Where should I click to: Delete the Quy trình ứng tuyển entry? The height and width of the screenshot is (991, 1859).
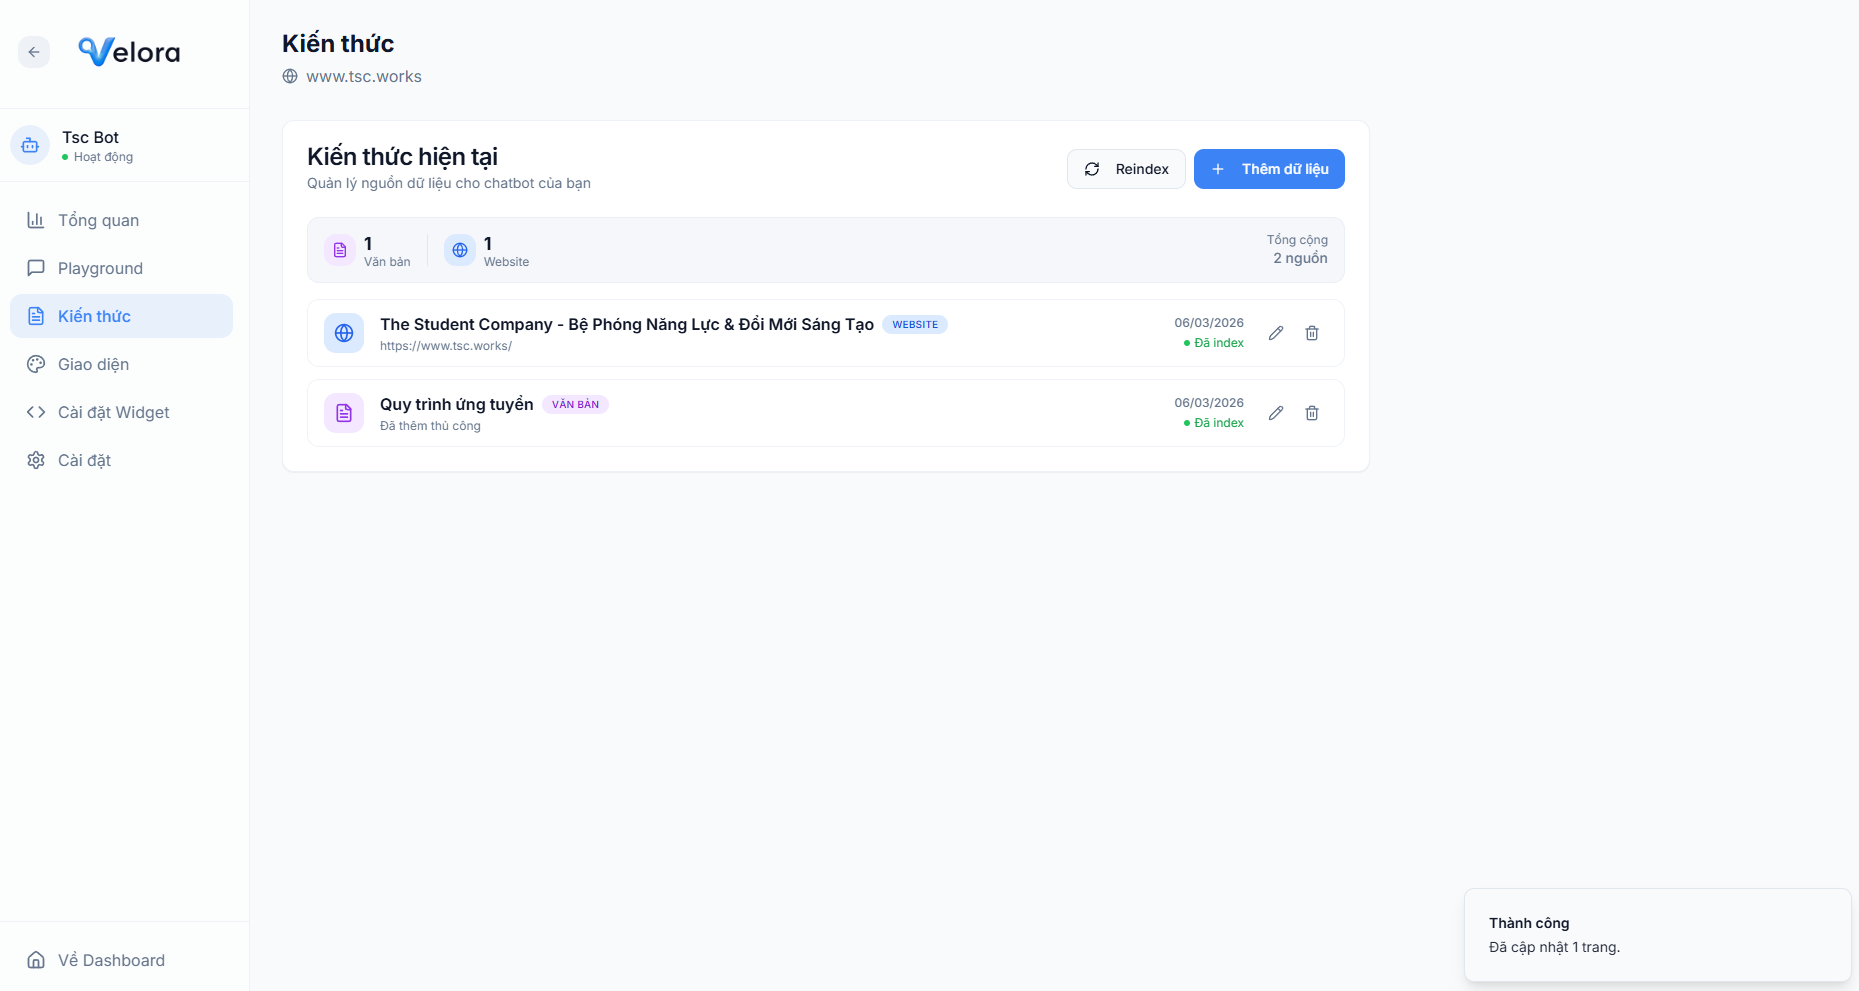click(1312, 413)
